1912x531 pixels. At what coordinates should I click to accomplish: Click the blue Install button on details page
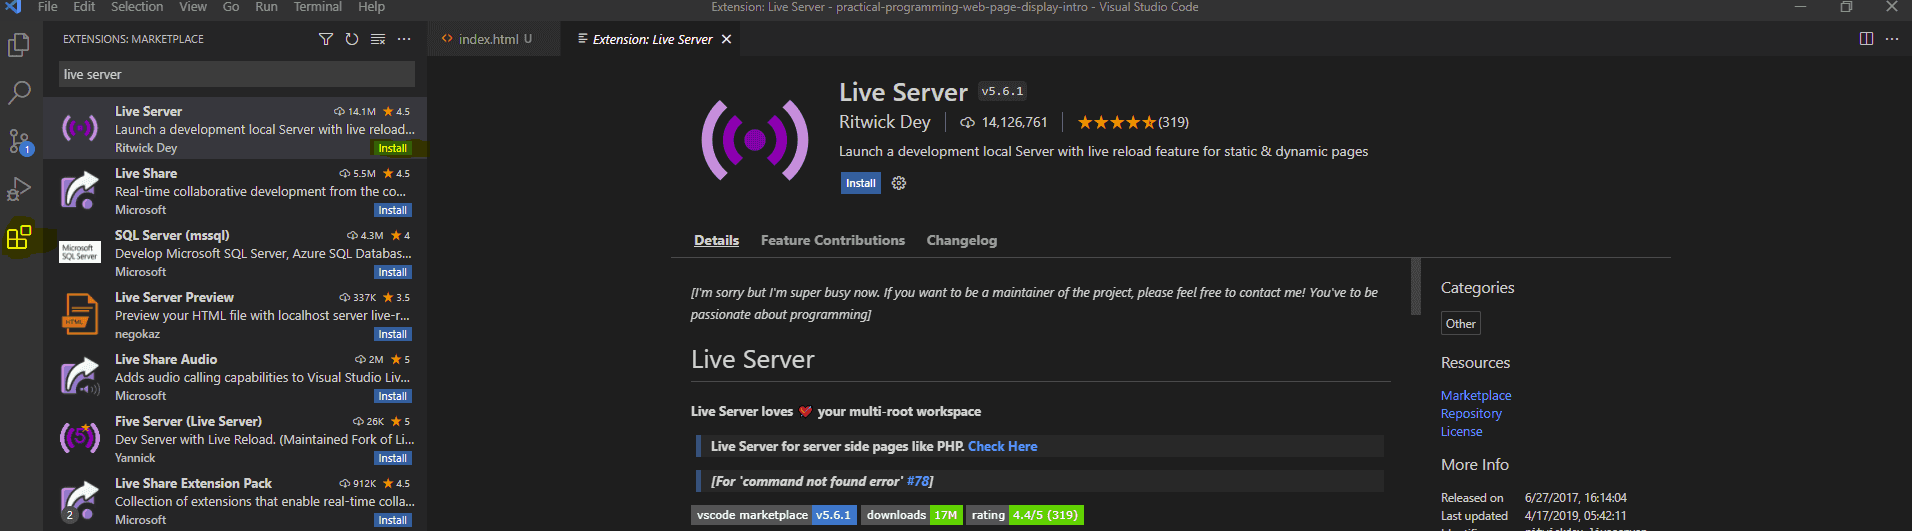point(861,183)
